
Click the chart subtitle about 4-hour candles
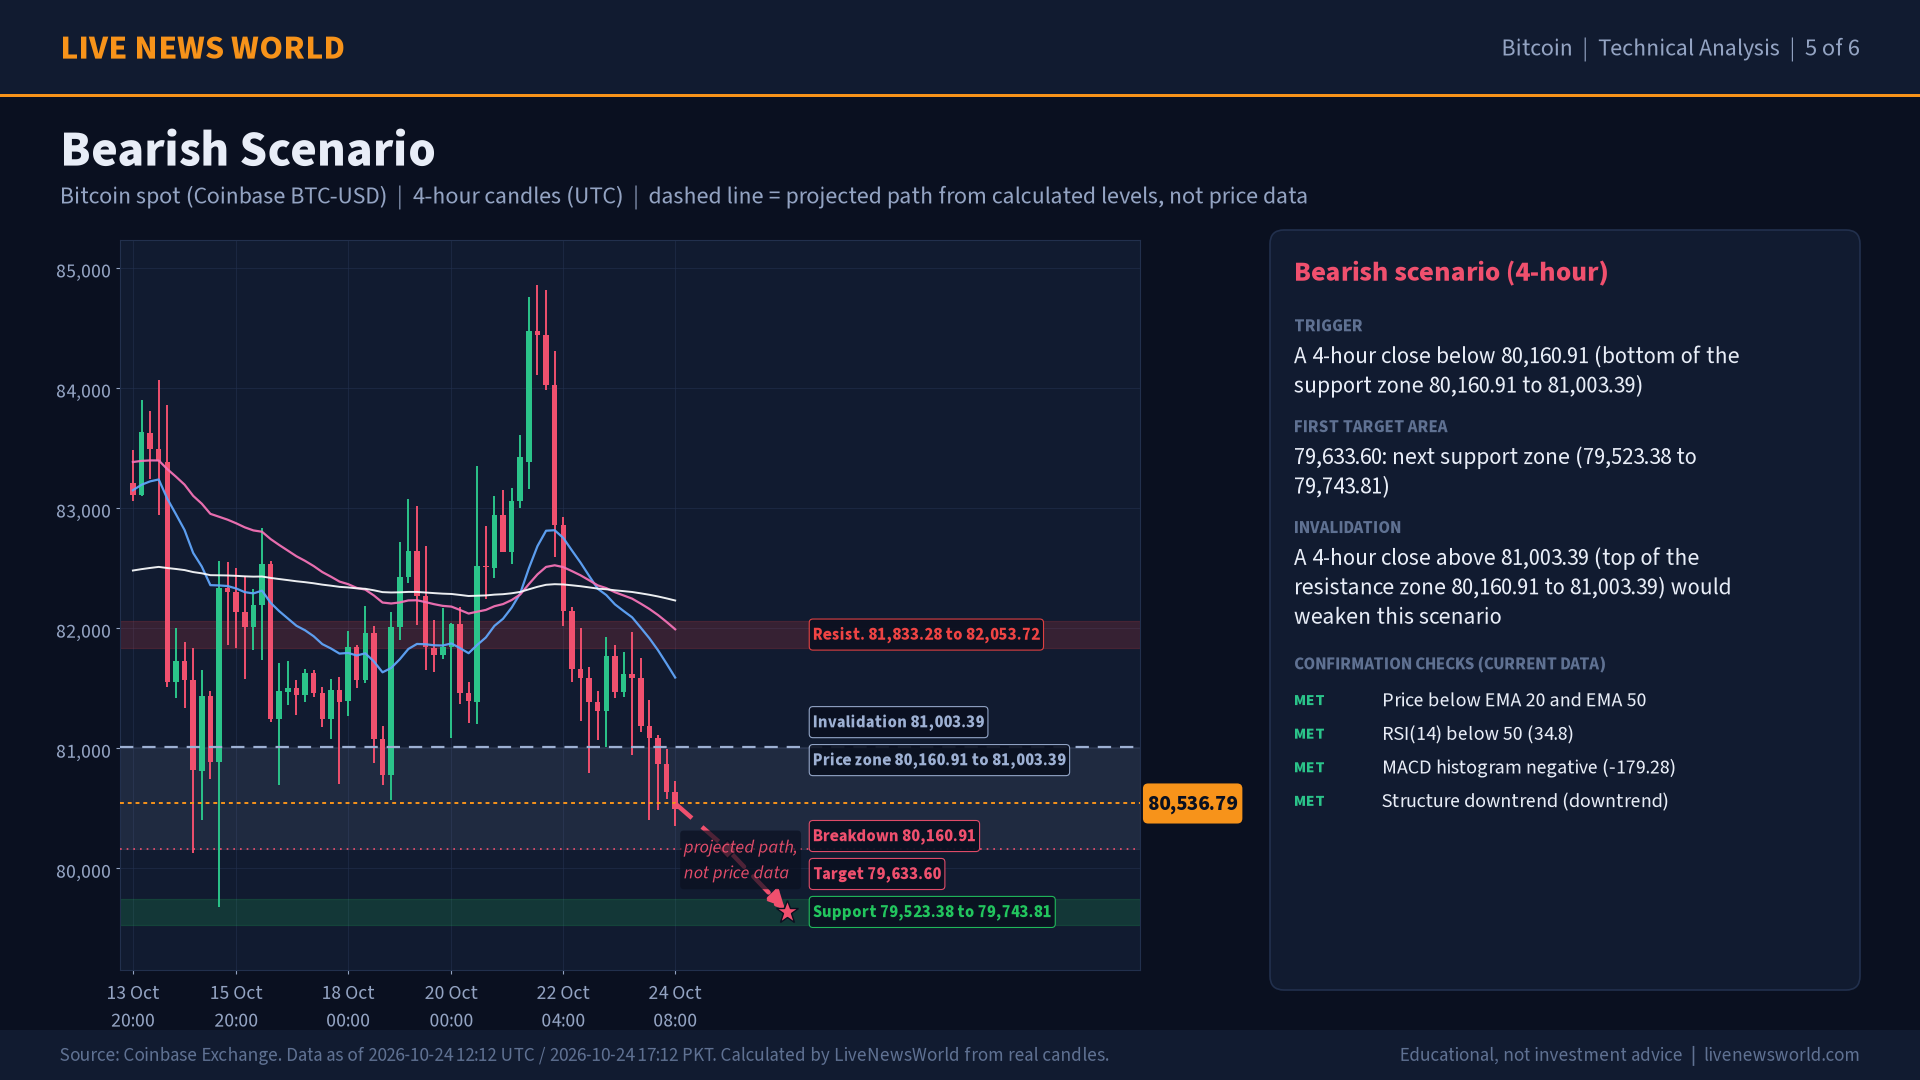(x=683, y=196)
